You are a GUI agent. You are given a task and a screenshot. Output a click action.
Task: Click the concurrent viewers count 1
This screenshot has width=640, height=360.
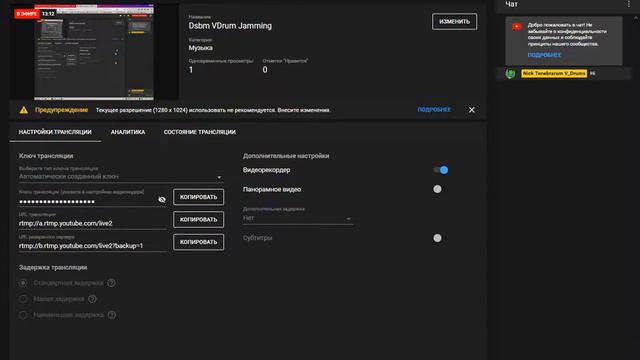click(191, 70)
